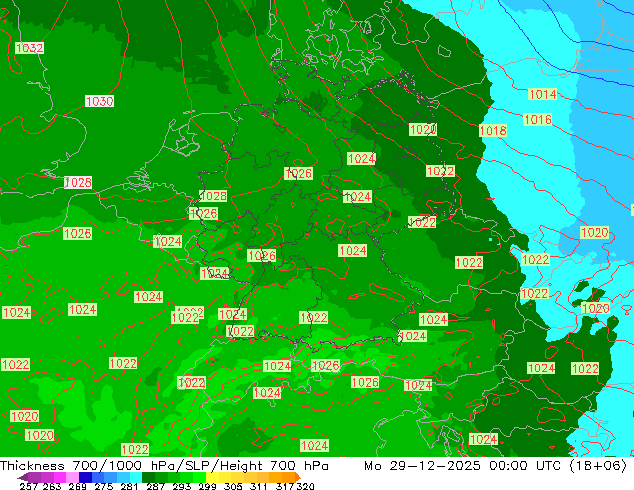
Task: Click the 287 legend value
Action: click(x=155, y=486)
